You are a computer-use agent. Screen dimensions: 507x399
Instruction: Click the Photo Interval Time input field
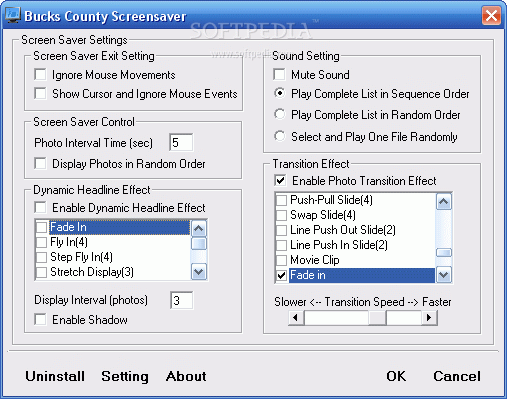pyautogui.click(x=181, y=142)
